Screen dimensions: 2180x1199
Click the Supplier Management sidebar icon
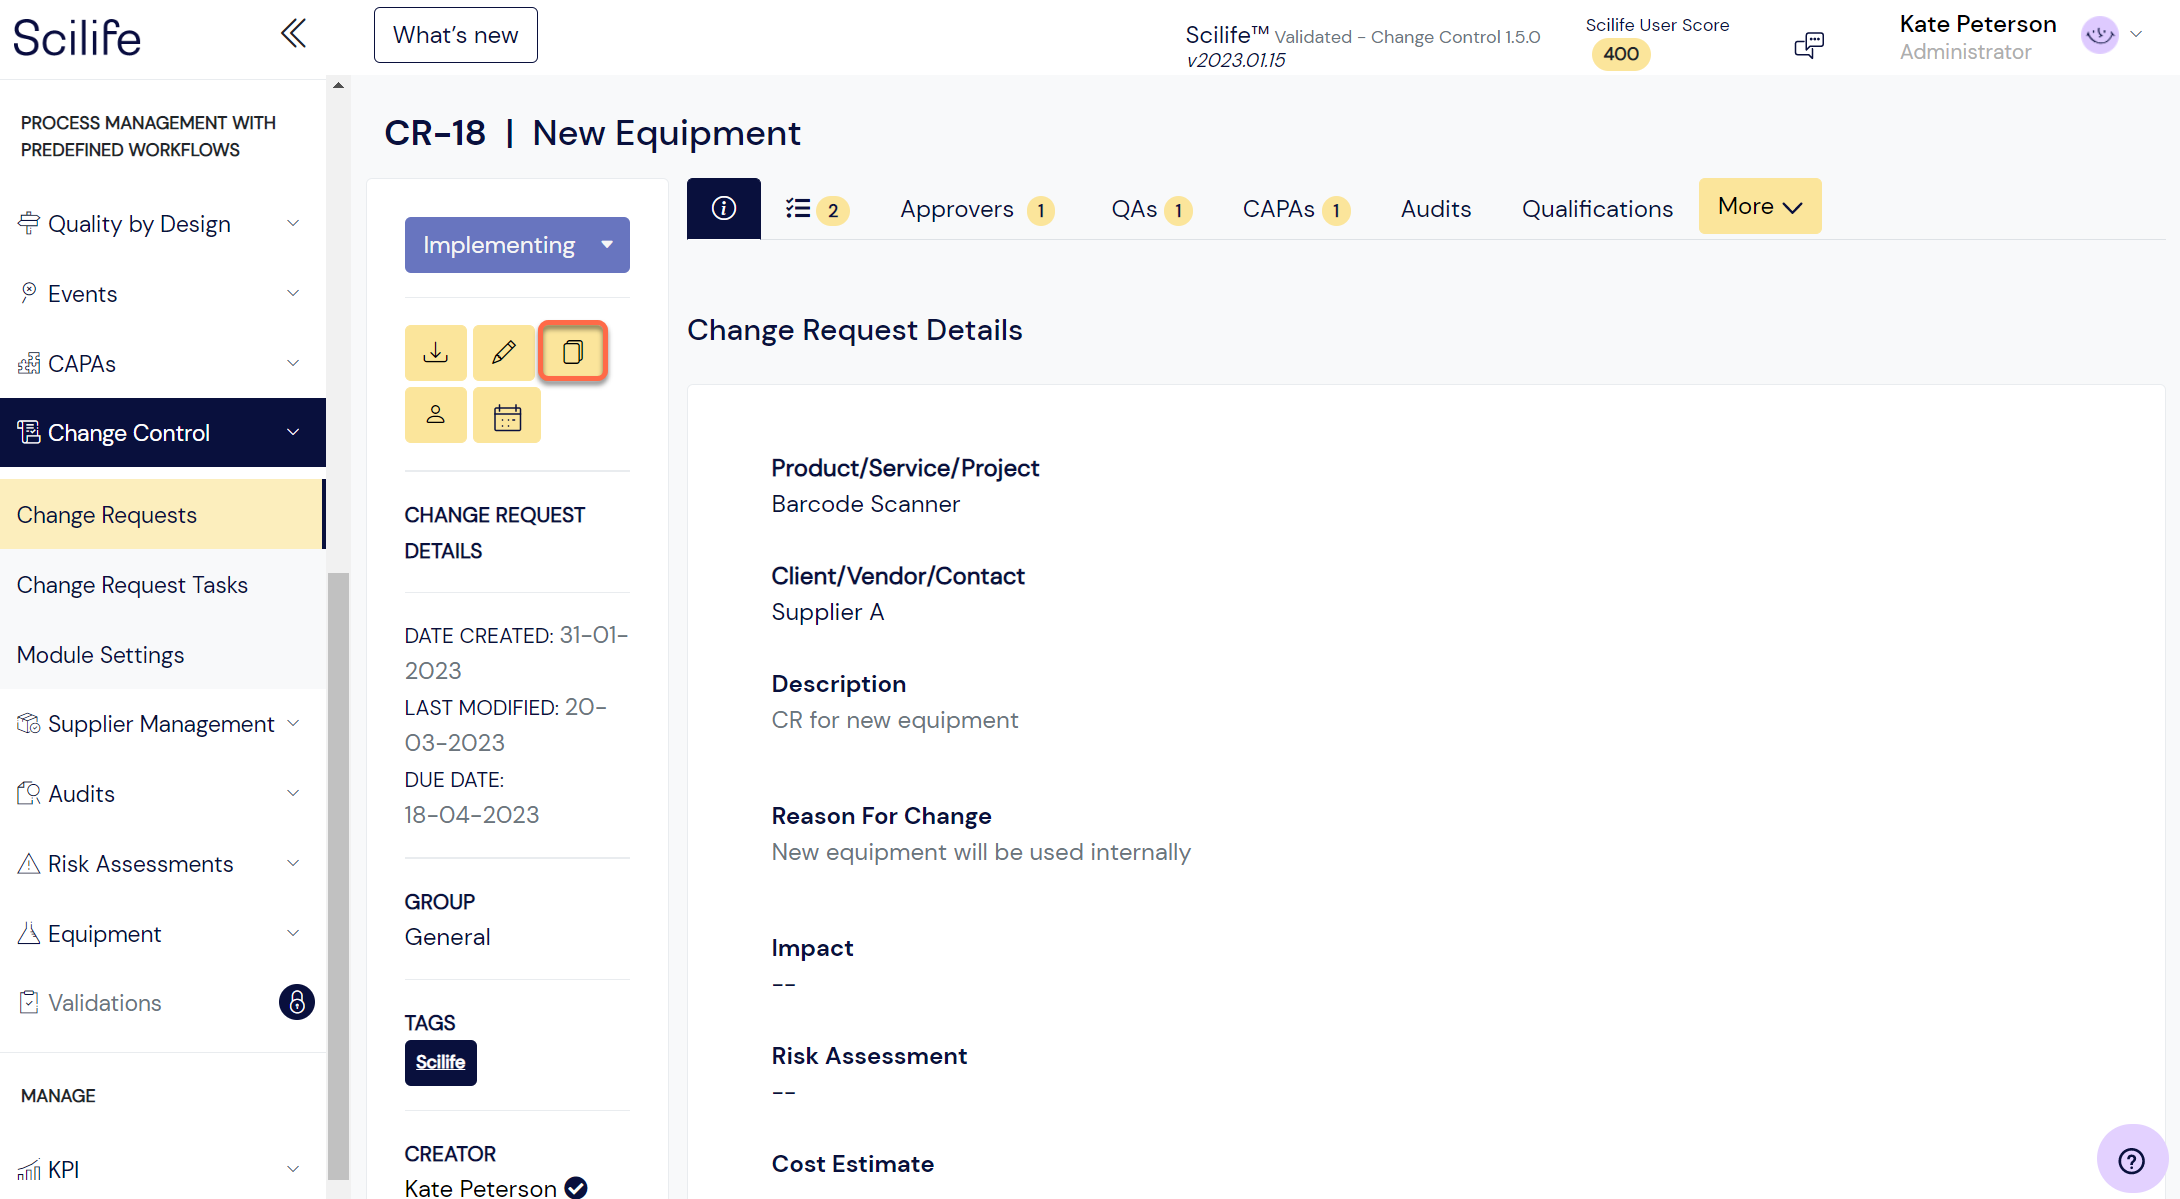[x=28, y=723]
